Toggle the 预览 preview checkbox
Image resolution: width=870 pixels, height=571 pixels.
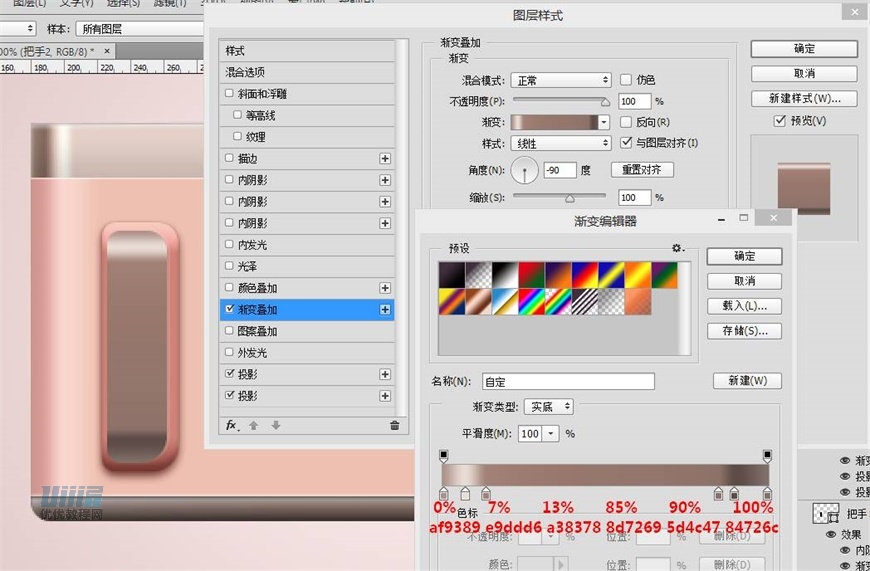pyautogui.click(x=780, y=120)
